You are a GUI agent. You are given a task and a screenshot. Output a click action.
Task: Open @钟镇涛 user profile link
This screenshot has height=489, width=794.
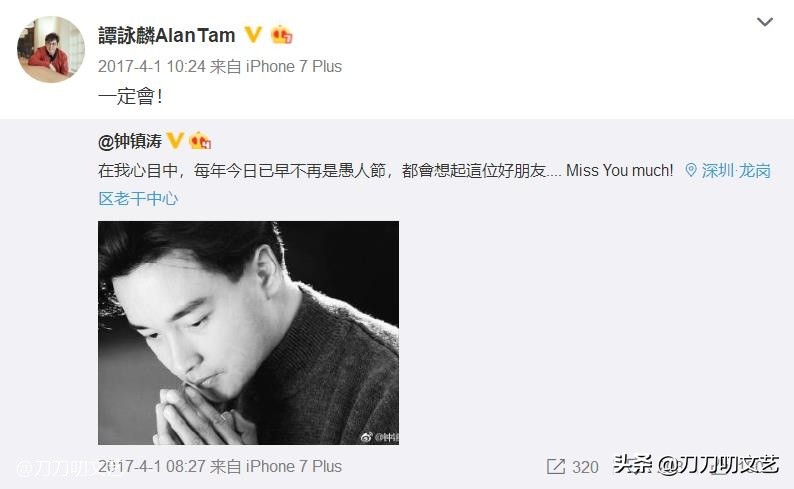pos(130,141)
